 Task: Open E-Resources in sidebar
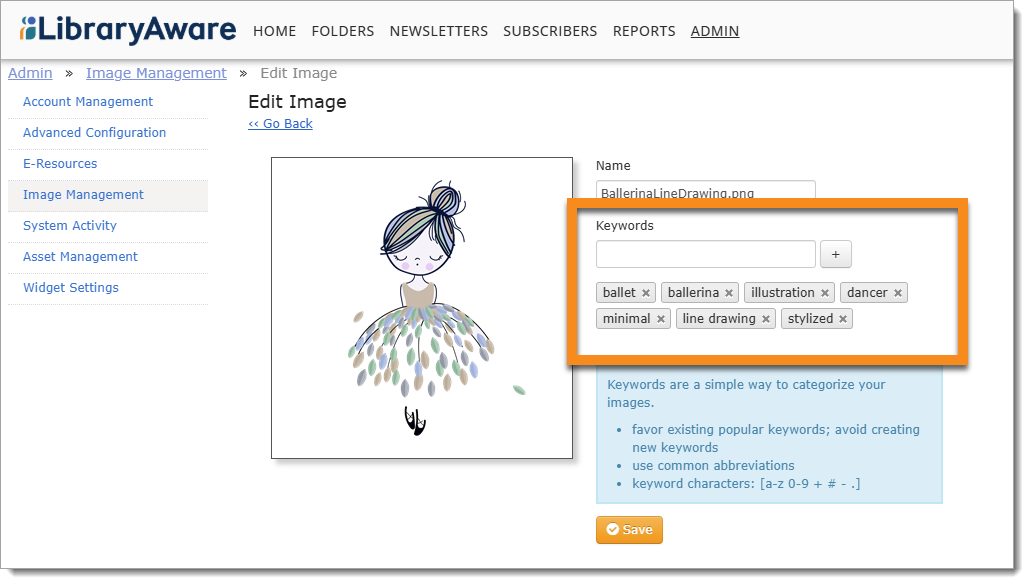60,163
